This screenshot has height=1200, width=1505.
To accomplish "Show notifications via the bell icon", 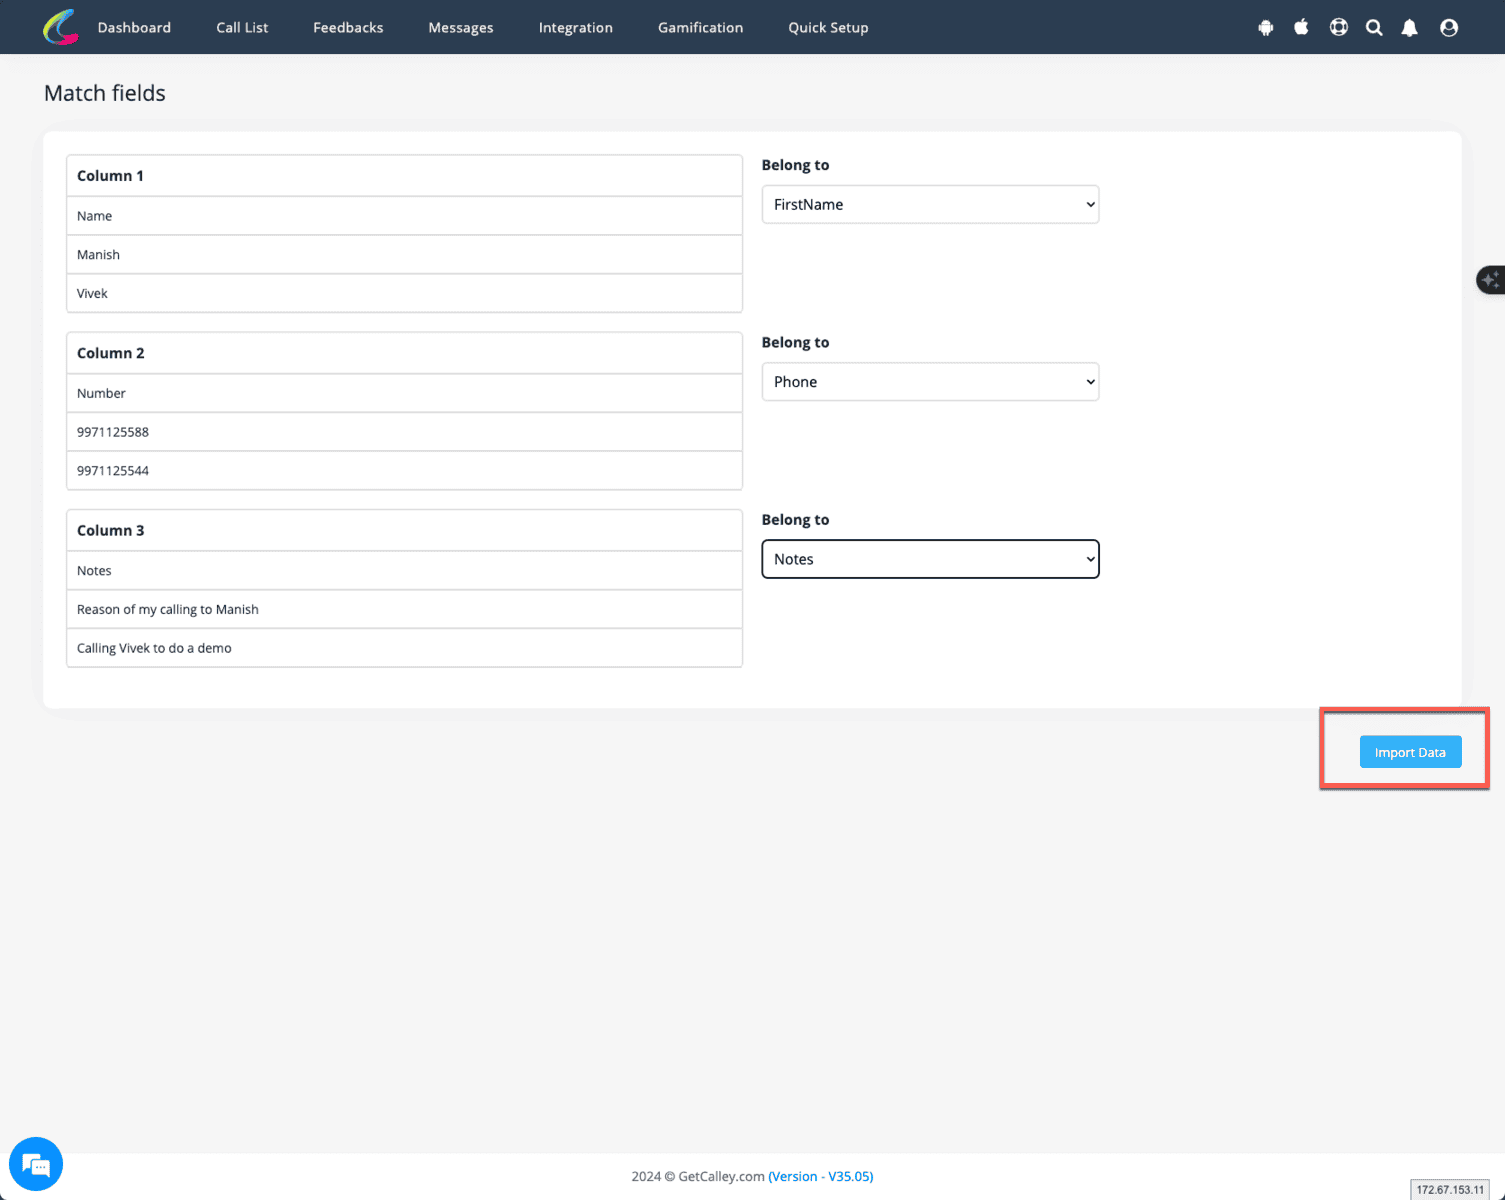I will point(1409,28).
